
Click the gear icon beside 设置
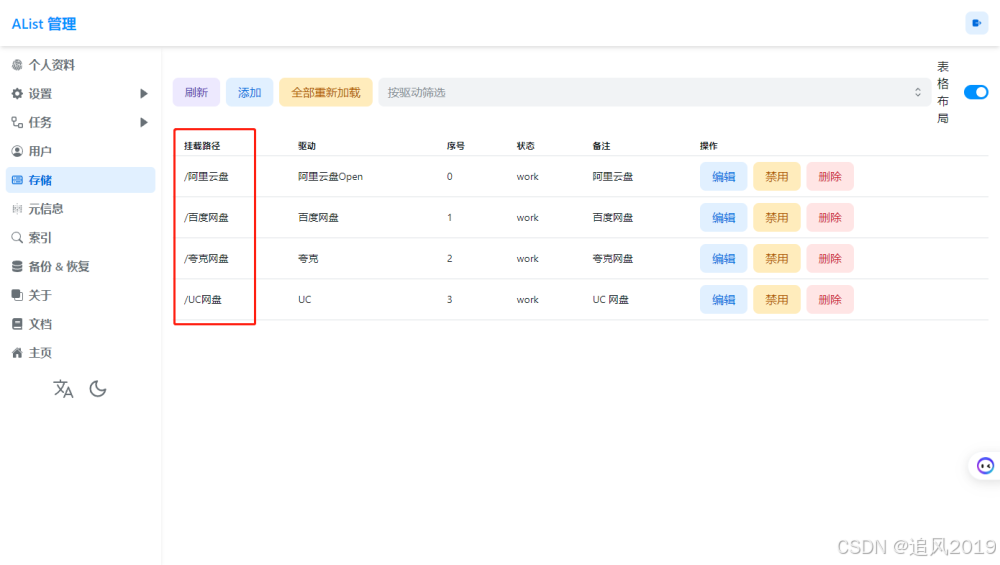(17, 94)
